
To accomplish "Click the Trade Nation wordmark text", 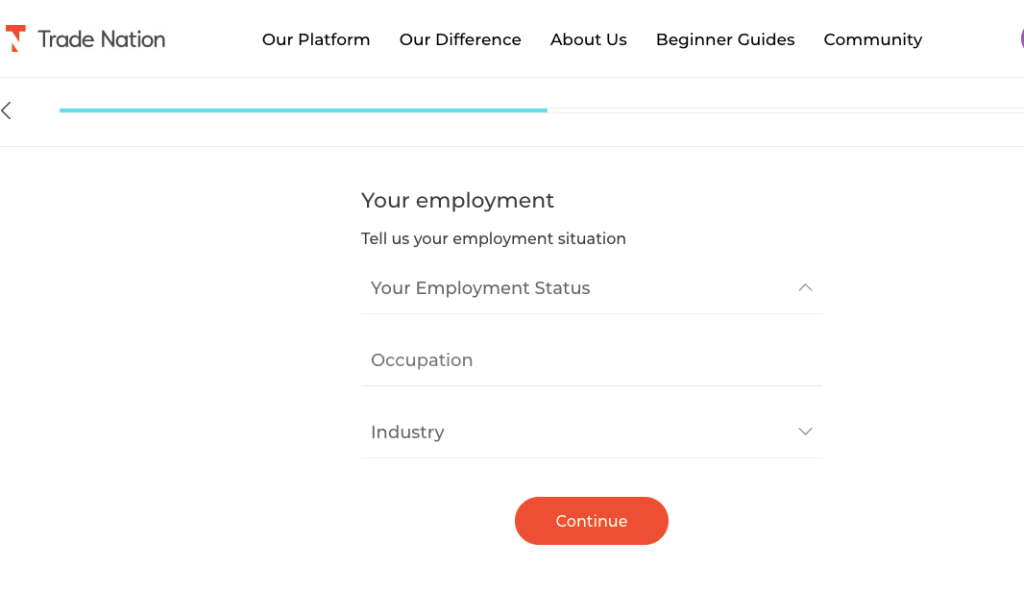I will click(x=101, y=40).
